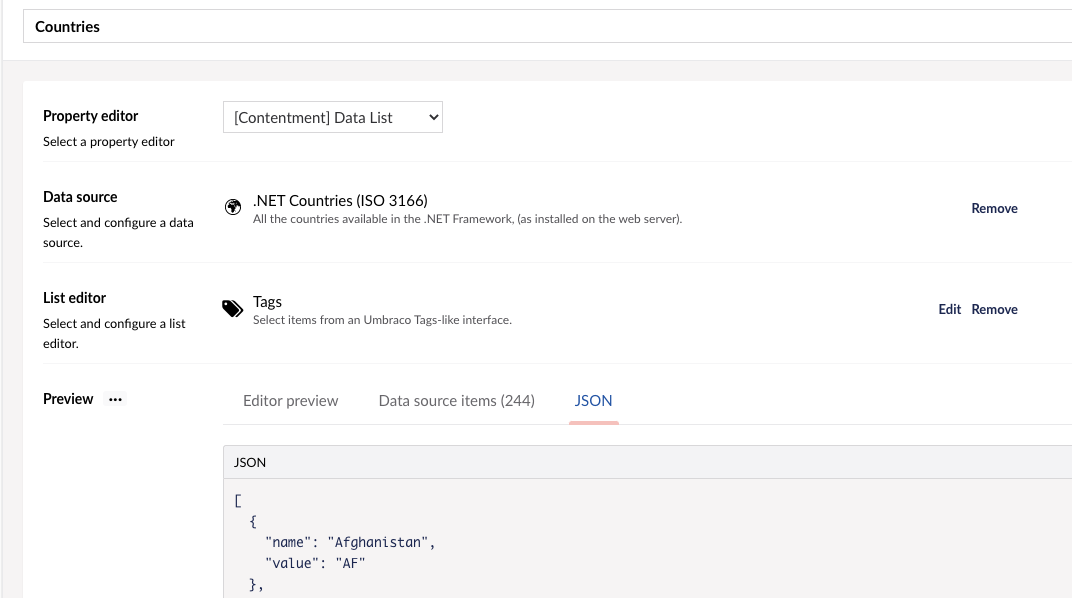Click the Tags list editor icon
Viewport: 1072px width, 598px height.
click(232, 308)
